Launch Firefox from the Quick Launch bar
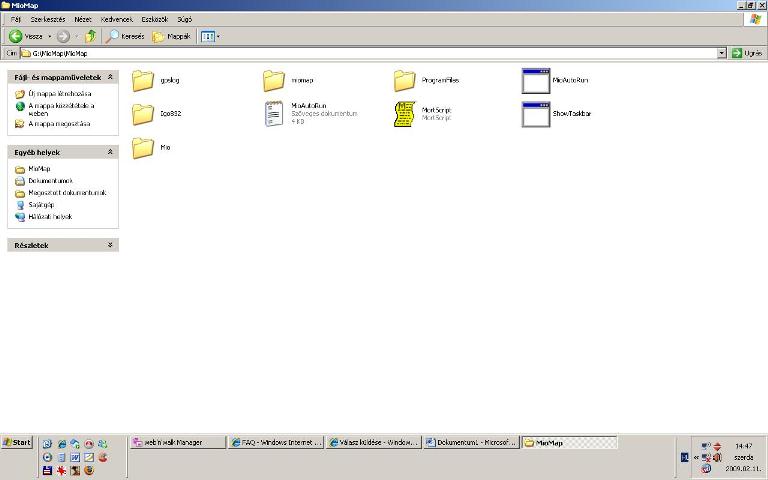The image size is (768, 480). 89,471
